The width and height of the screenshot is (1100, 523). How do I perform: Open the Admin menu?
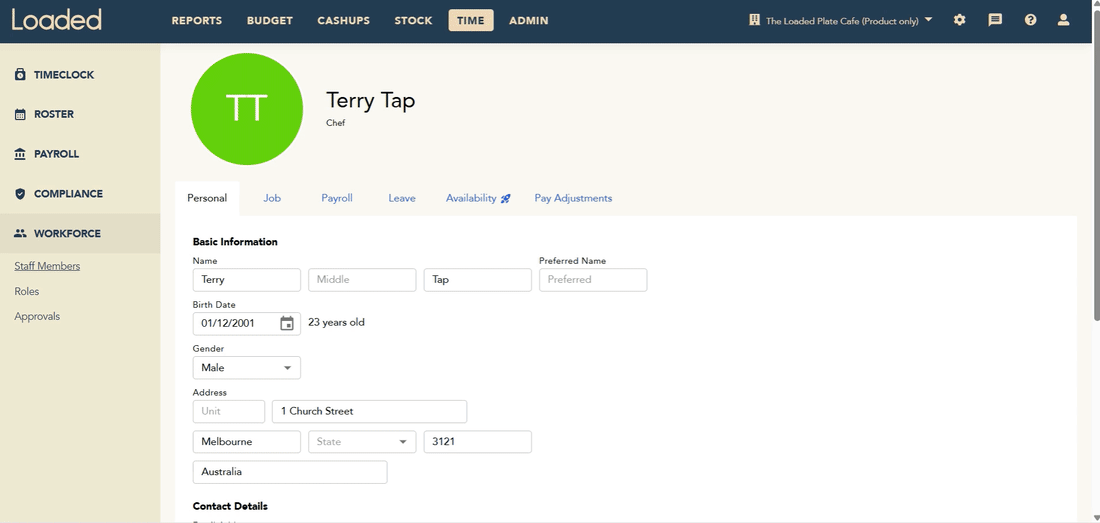529,20
